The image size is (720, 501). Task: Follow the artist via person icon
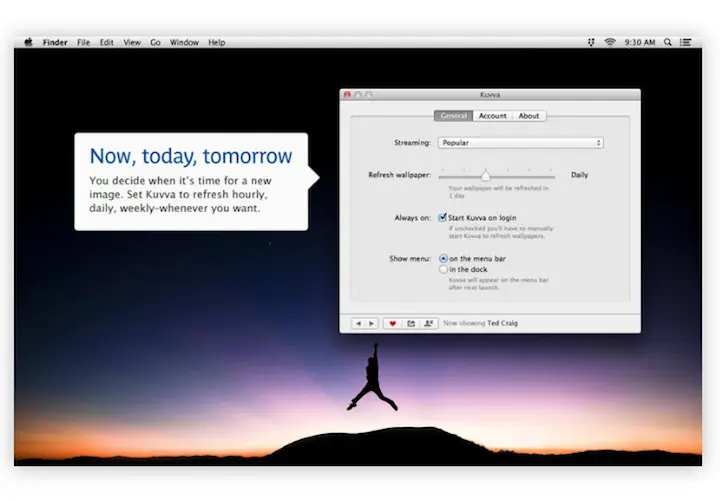429,323
